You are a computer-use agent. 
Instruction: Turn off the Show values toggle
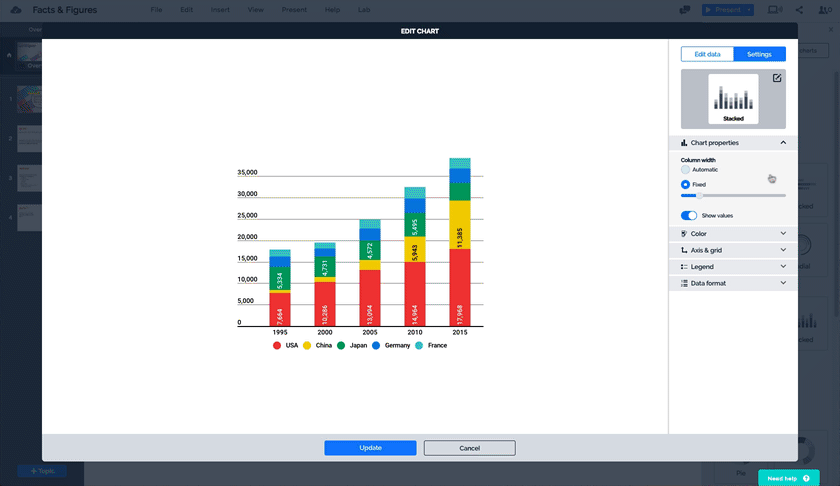click(689, 215)
